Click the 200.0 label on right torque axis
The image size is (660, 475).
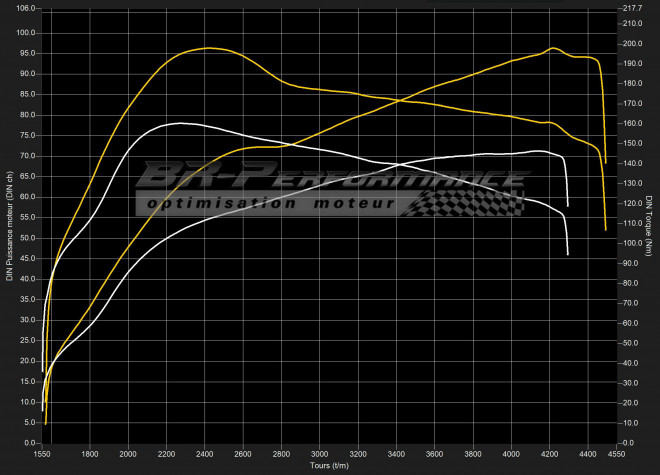[x=632, y=44]
